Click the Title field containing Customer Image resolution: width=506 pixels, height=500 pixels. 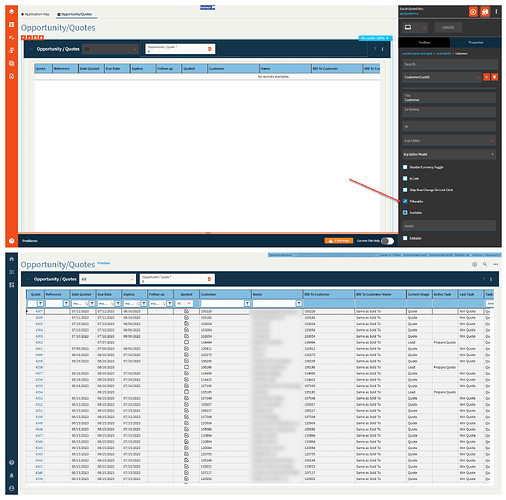click(449, 97)
